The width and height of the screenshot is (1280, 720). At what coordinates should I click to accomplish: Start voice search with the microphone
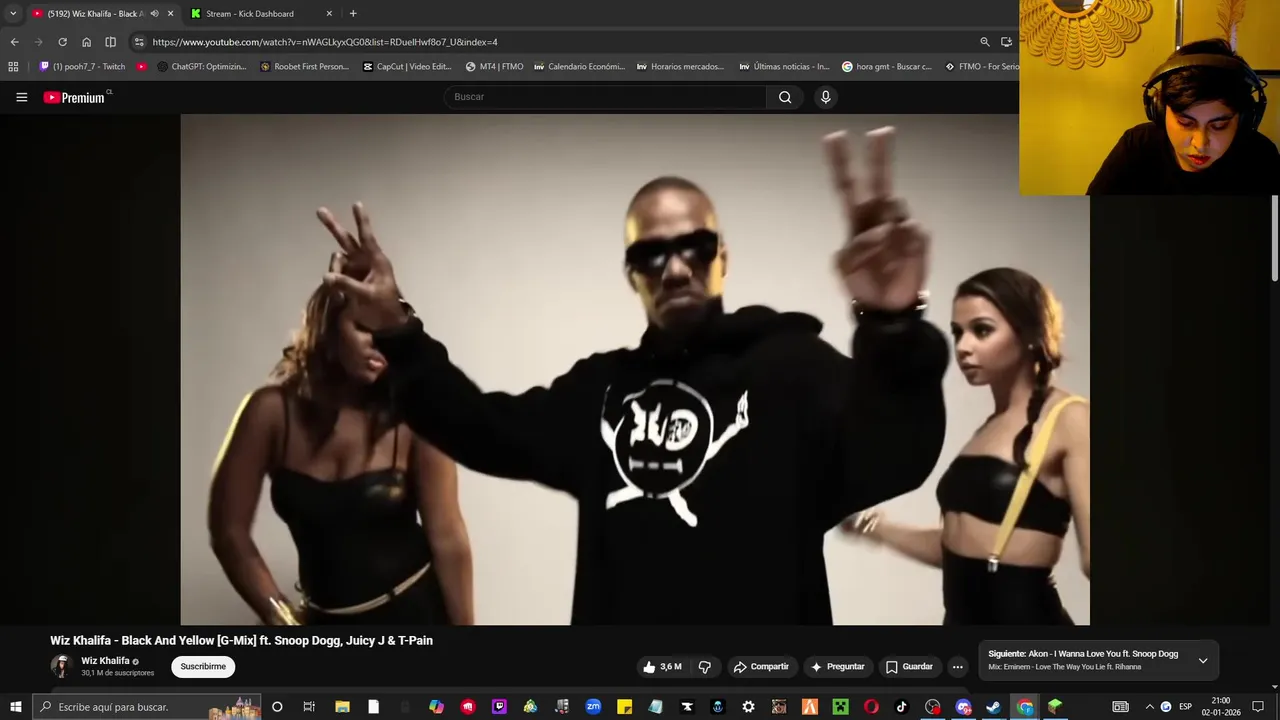825,97
